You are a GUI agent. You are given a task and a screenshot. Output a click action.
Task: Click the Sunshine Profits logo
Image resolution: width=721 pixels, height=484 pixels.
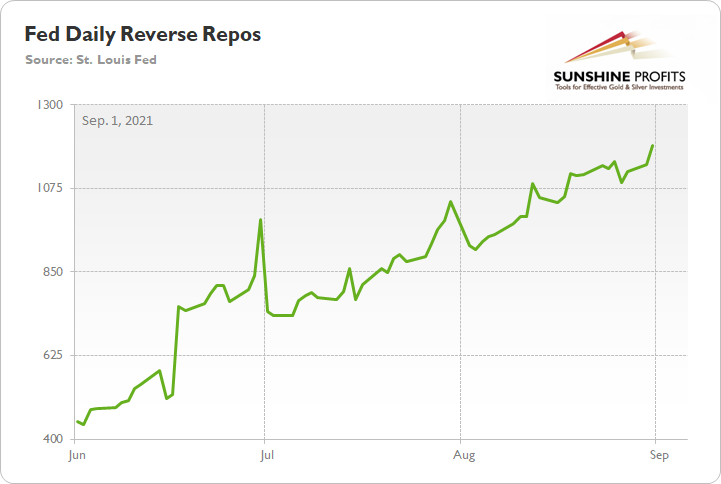point(619,60)
